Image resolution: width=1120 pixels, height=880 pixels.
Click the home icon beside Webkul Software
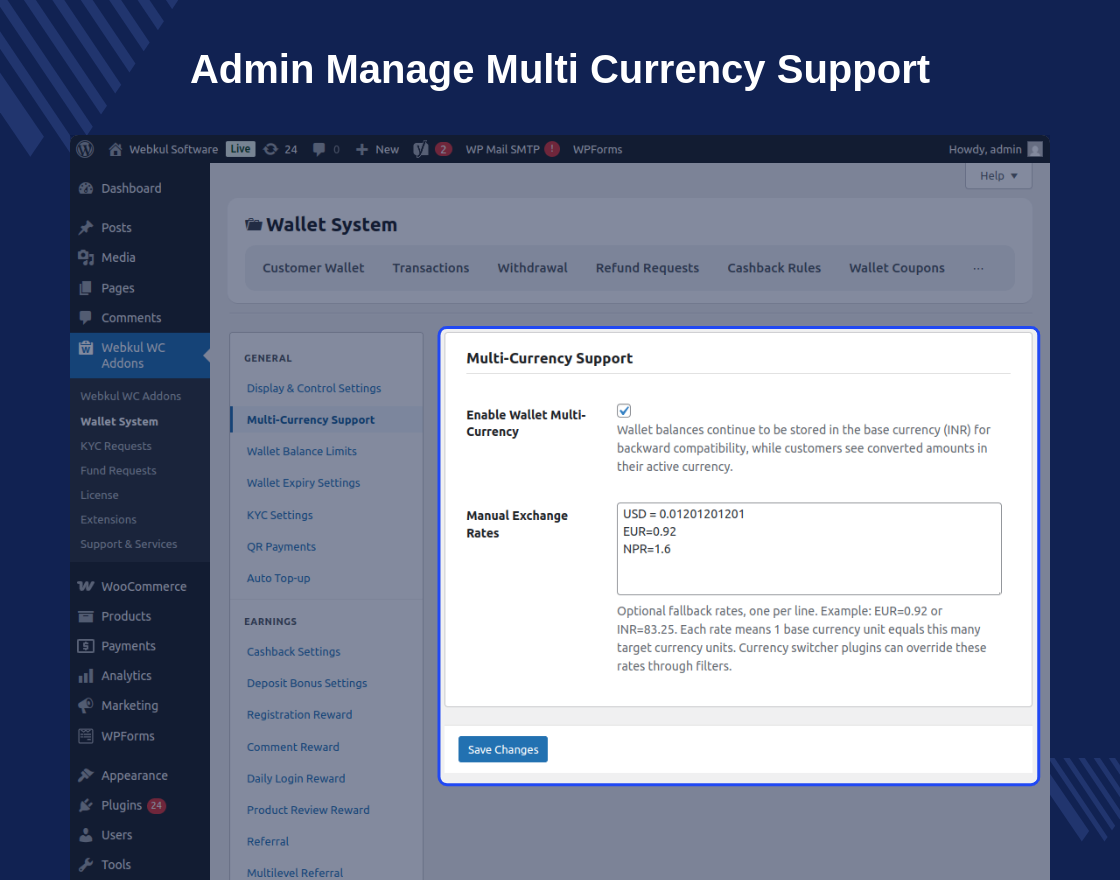115,149
